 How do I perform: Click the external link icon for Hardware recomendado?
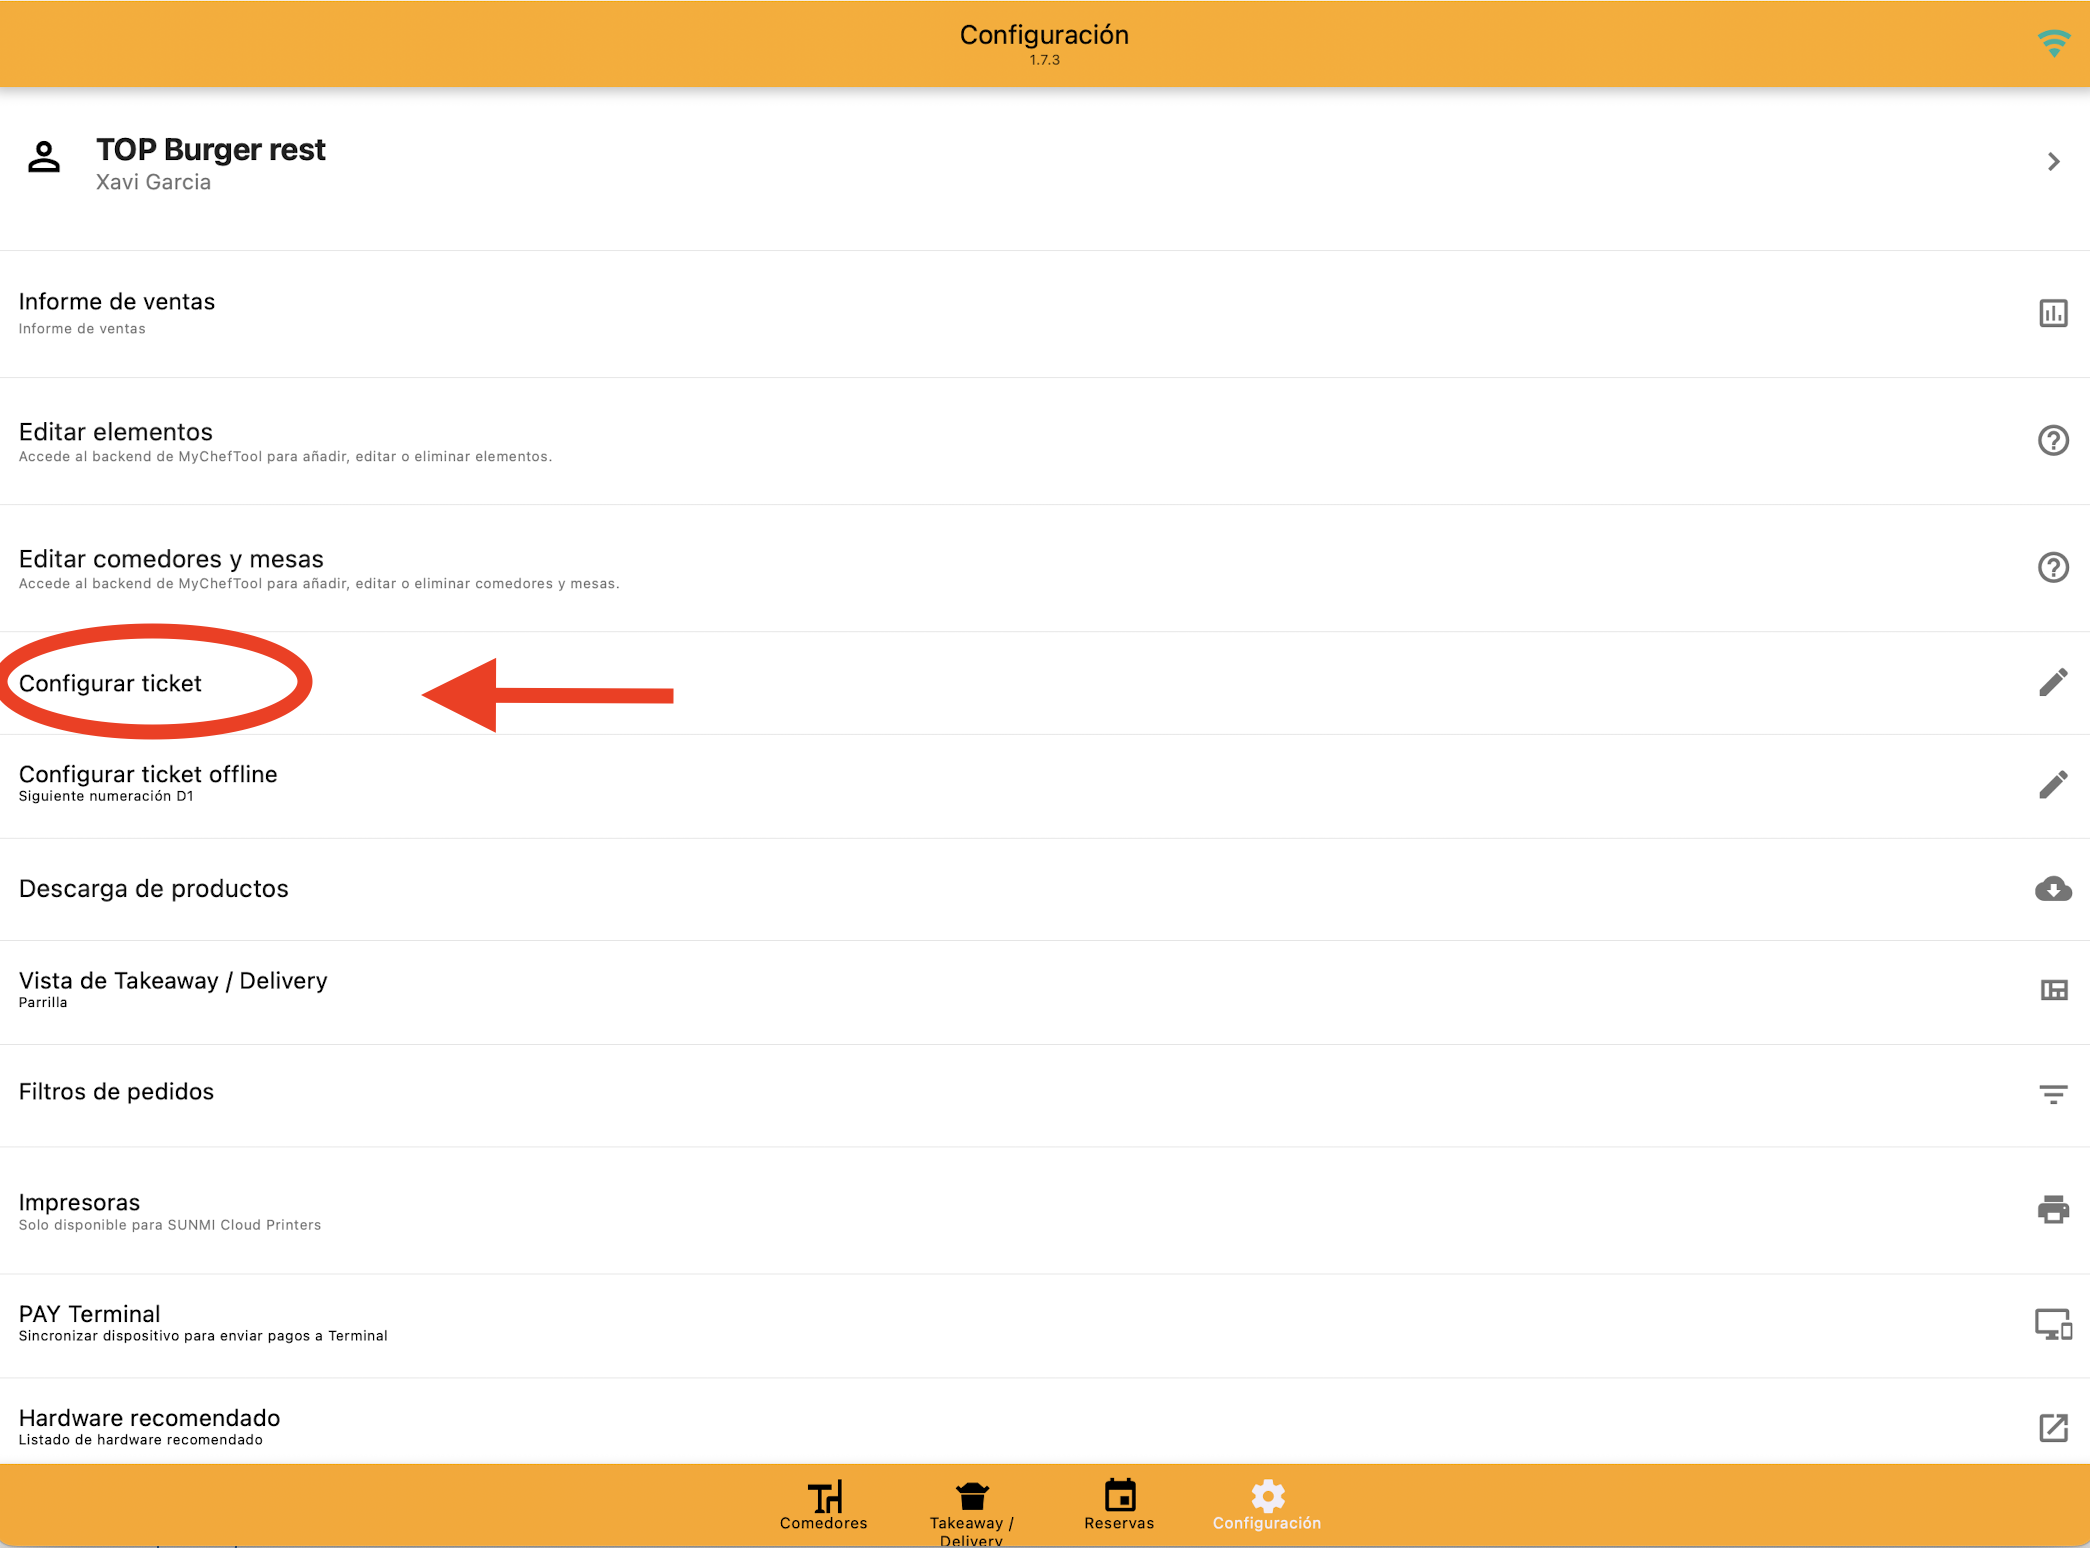[2052, 1427]
